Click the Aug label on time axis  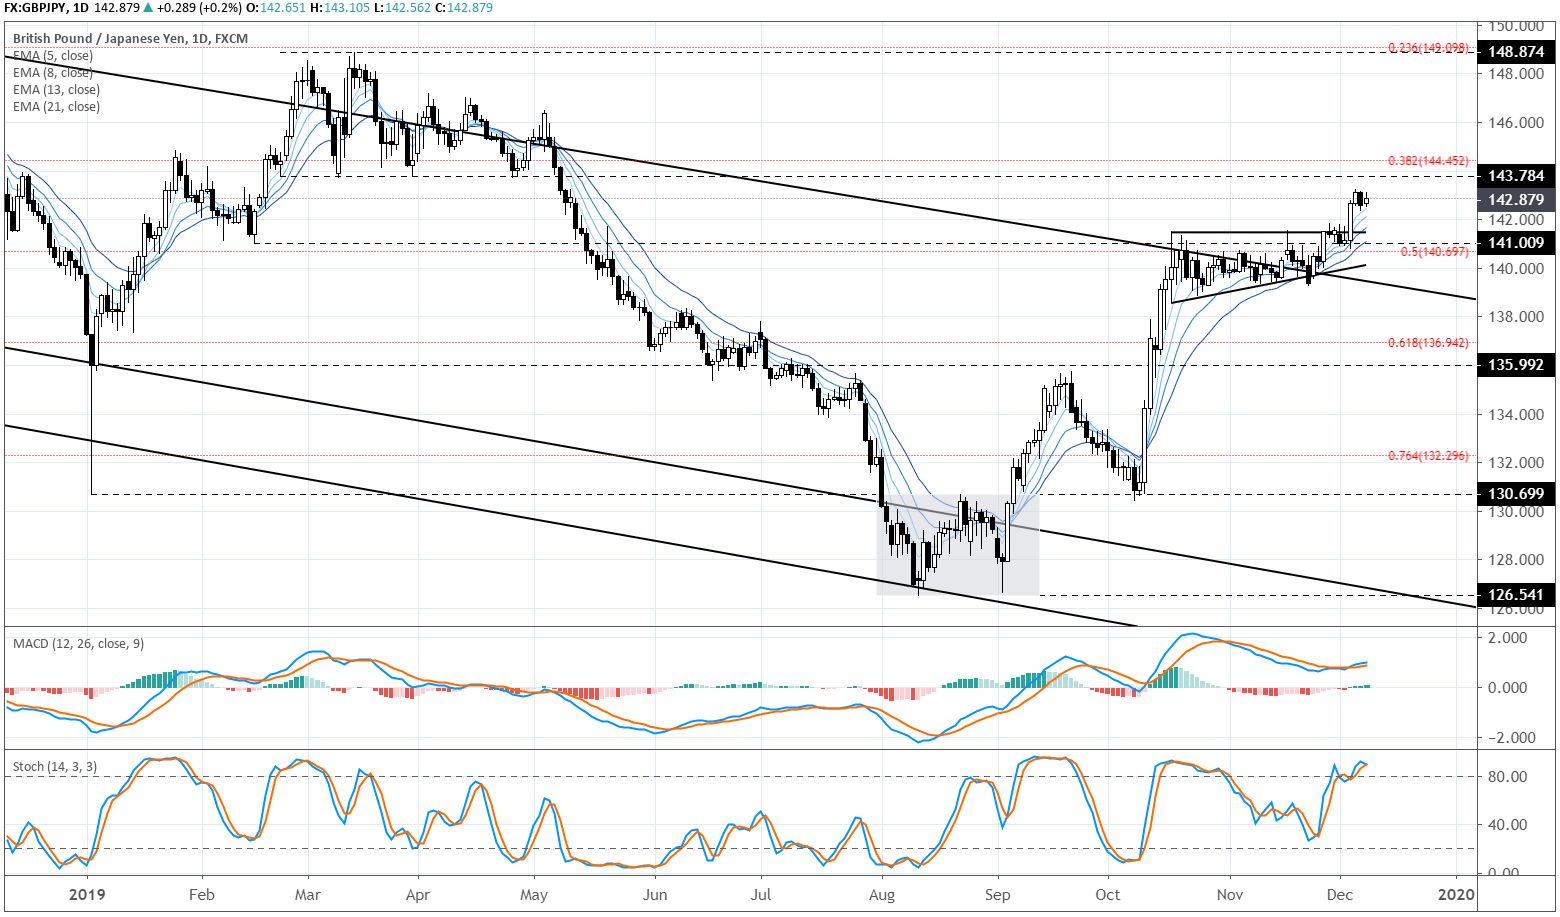882,895
